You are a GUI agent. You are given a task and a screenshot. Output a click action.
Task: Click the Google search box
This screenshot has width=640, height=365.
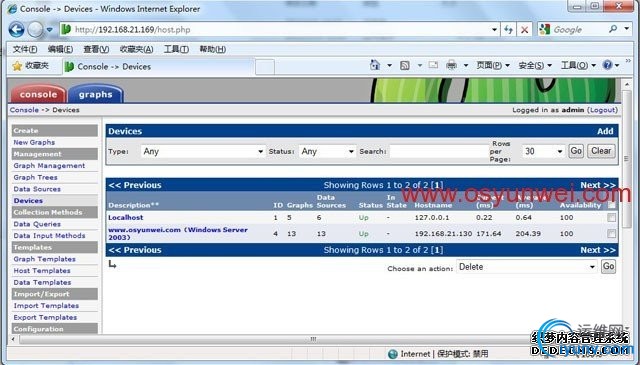[579, 29]
